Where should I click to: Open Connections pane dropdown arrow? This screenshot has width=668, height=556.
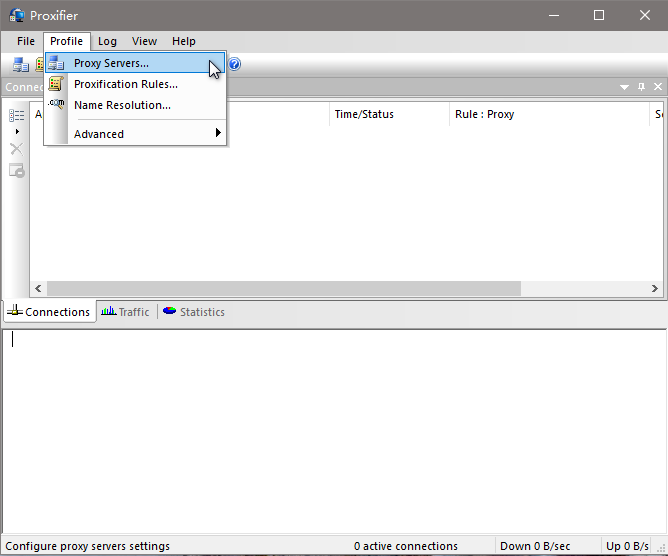(x=624, y=87)
